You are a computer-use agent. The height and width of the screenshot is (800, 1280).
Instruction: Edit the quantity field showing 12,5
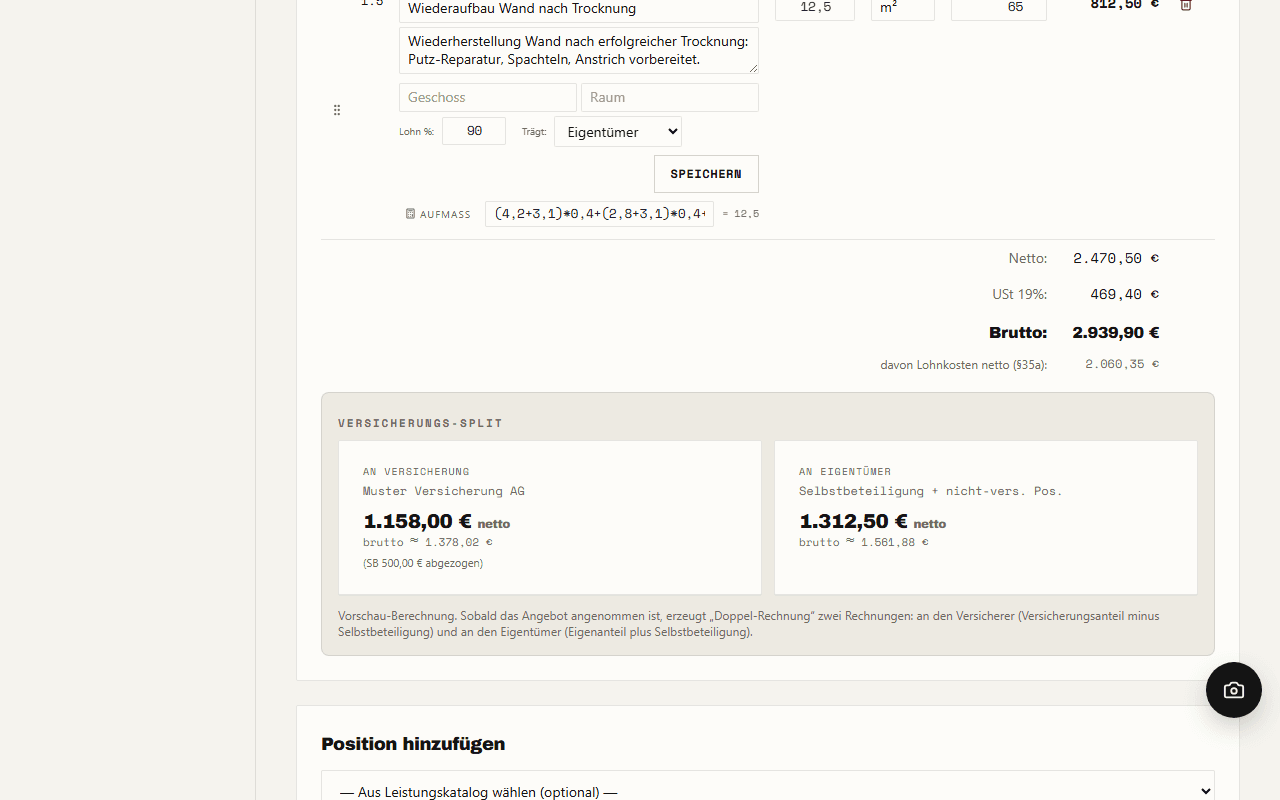tap(815, 8)
